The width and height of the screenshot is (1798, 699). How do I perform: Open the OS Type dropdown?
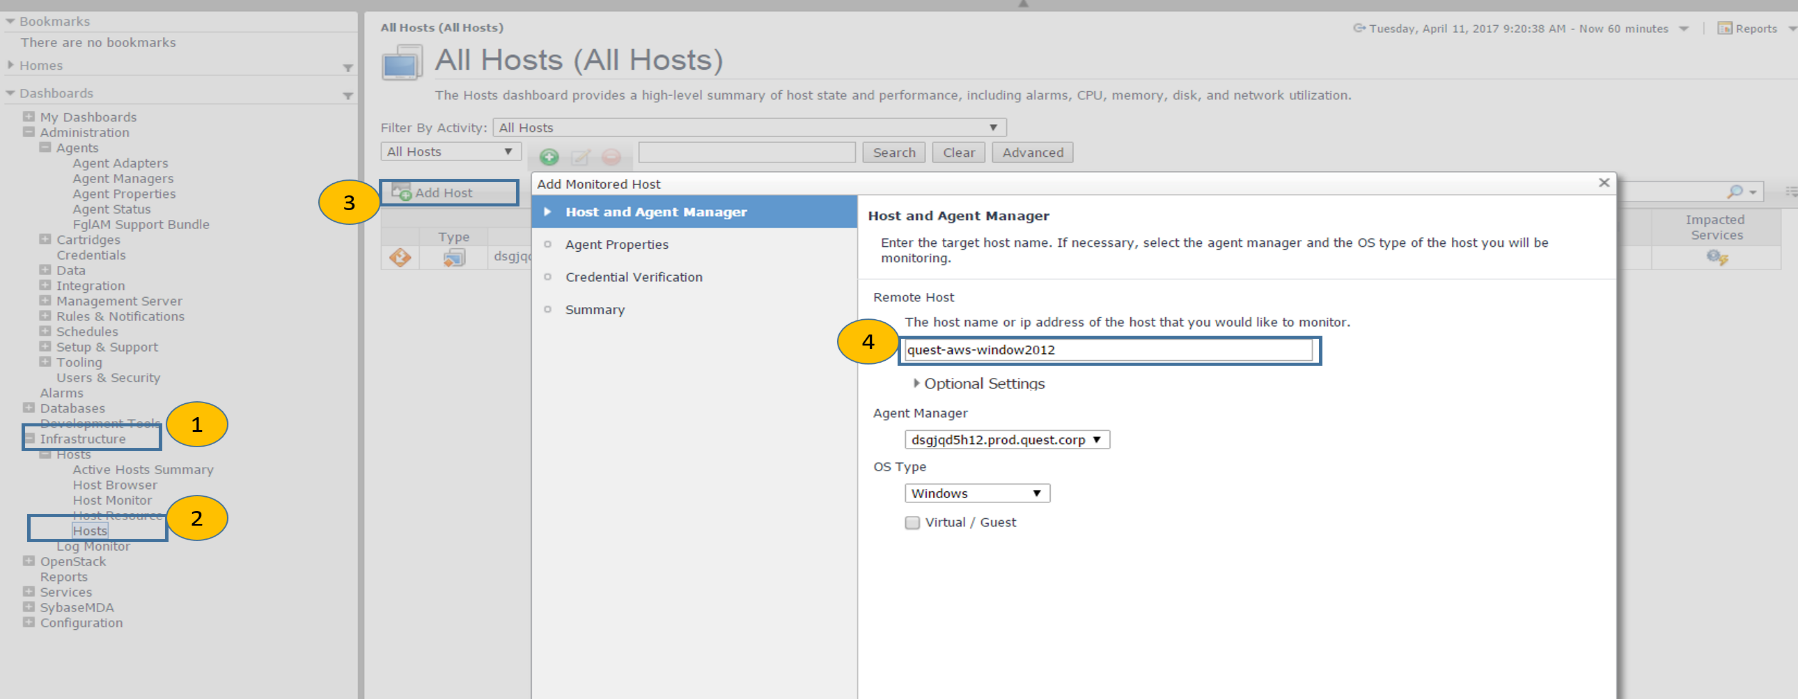pyautogui.click(x=976, y=494)
